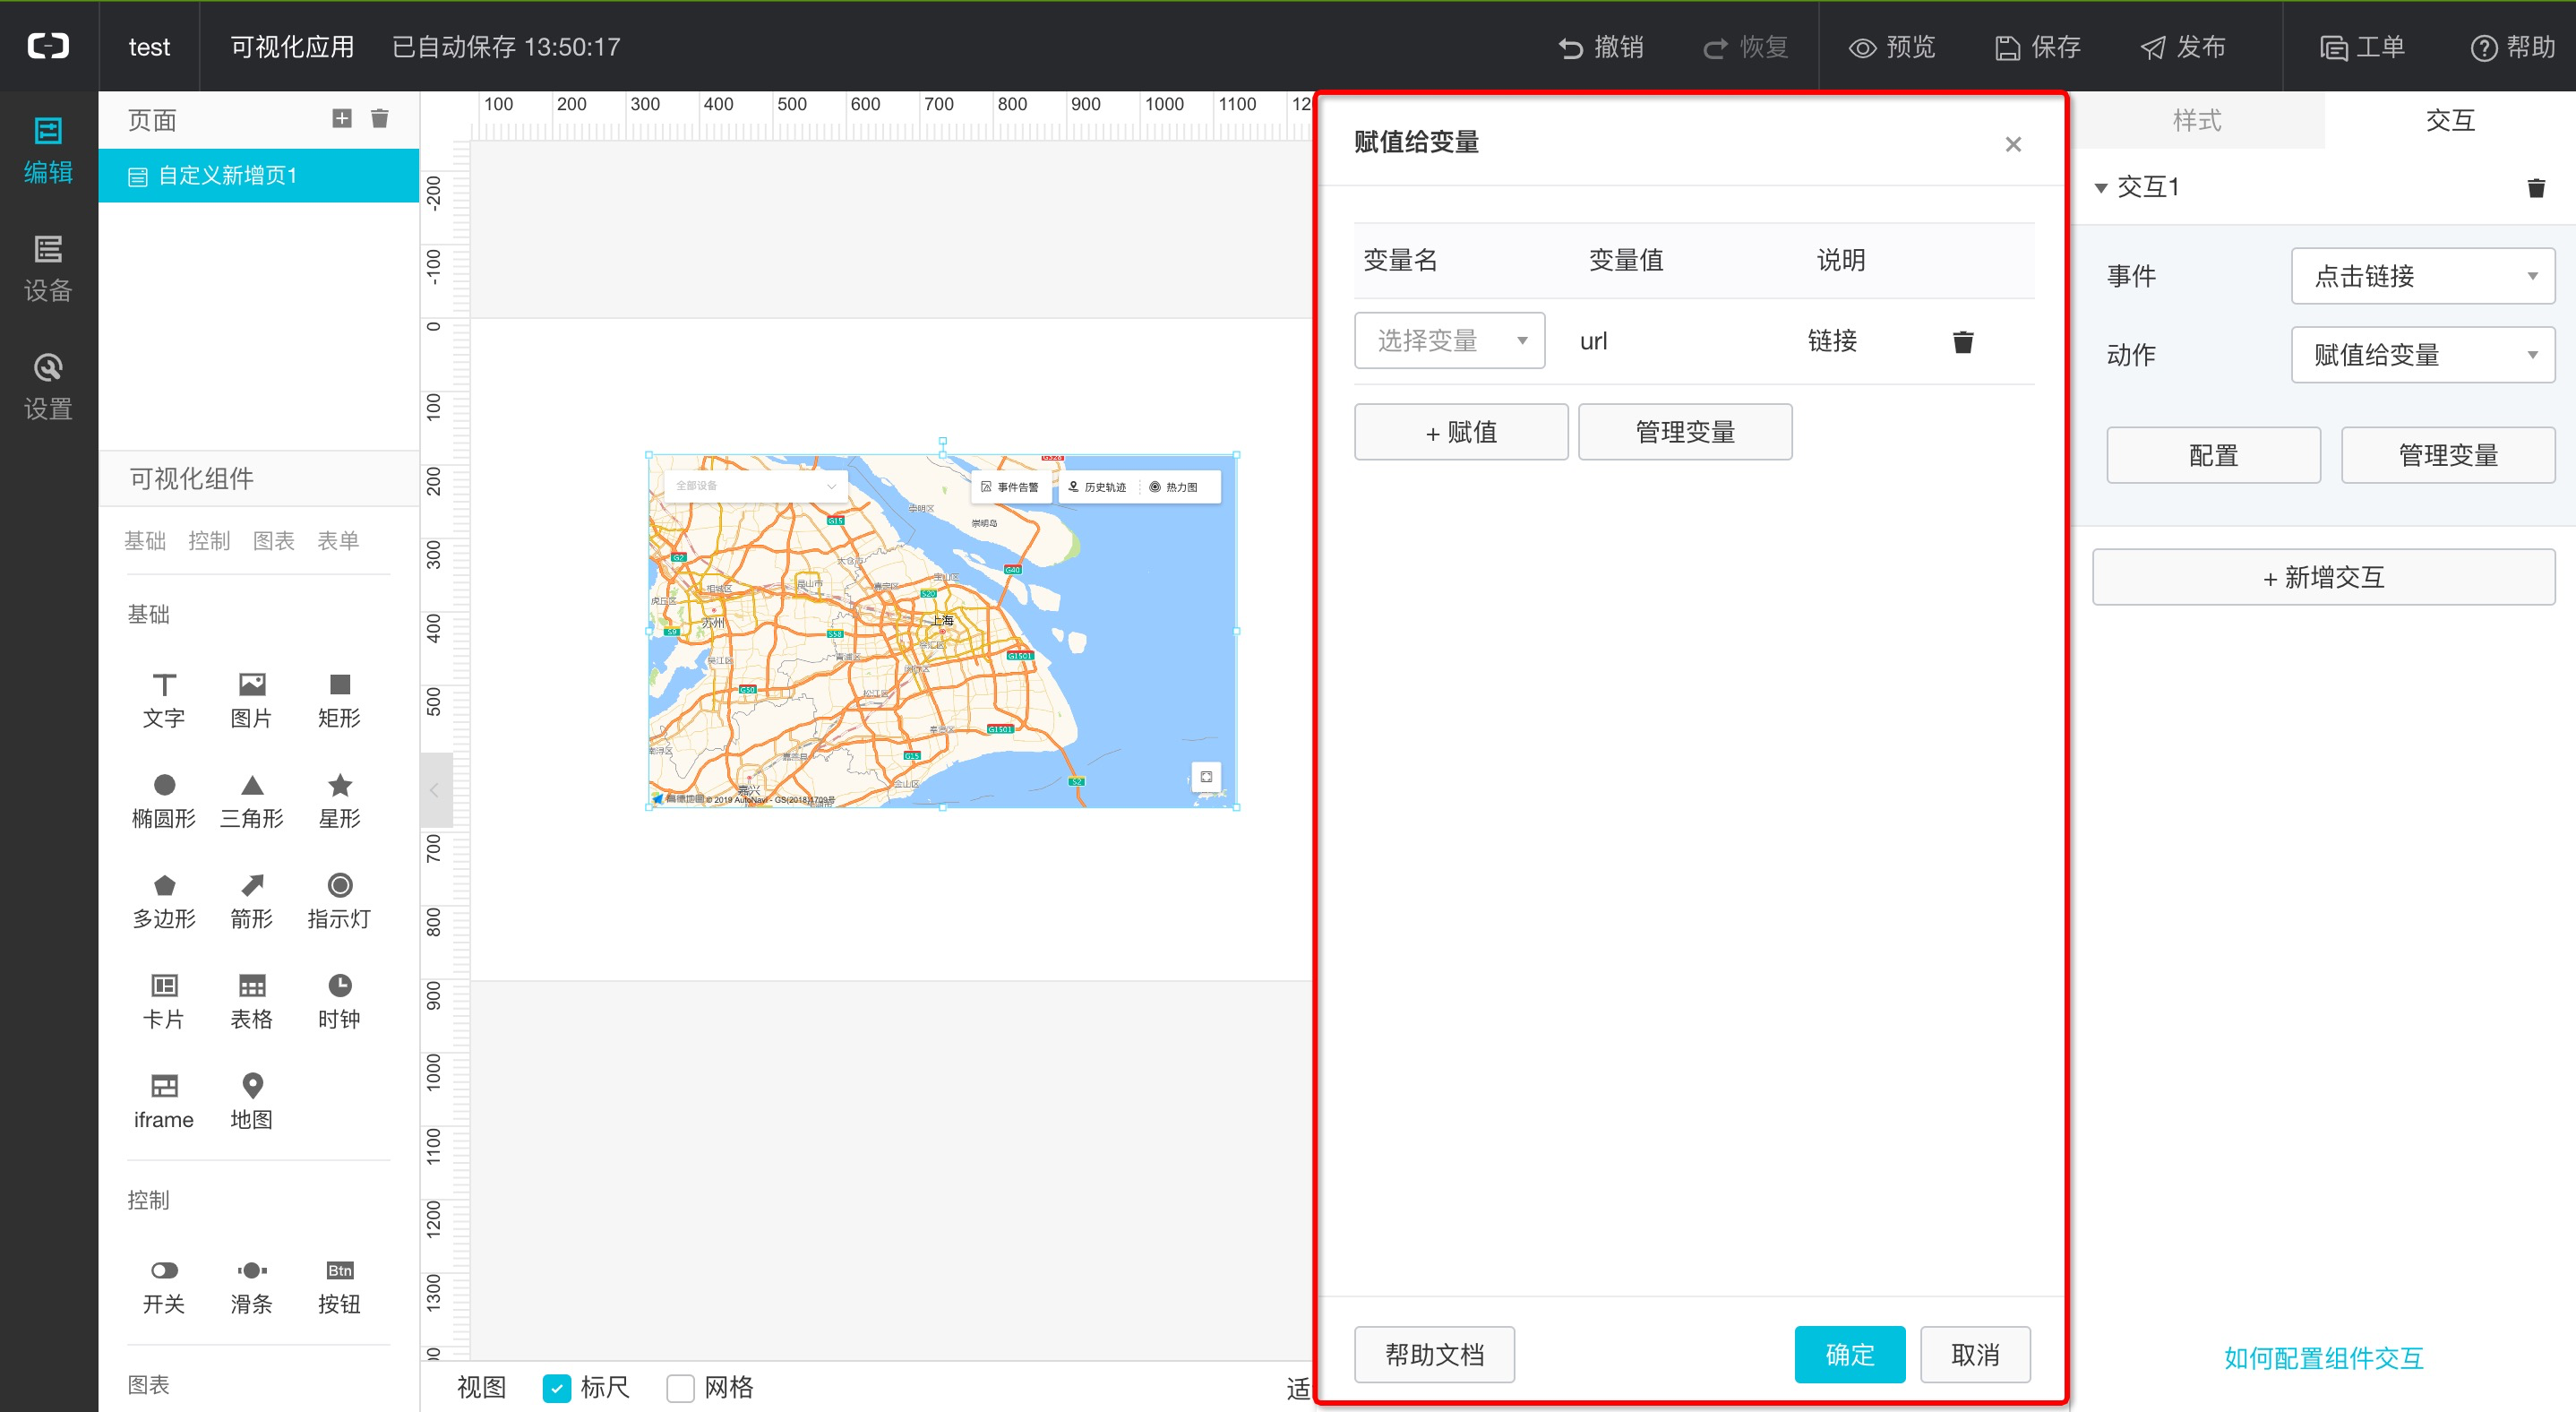Select the iframe component
2576x1412 pixels.
pyautogui.click(x=164, y=1102)
